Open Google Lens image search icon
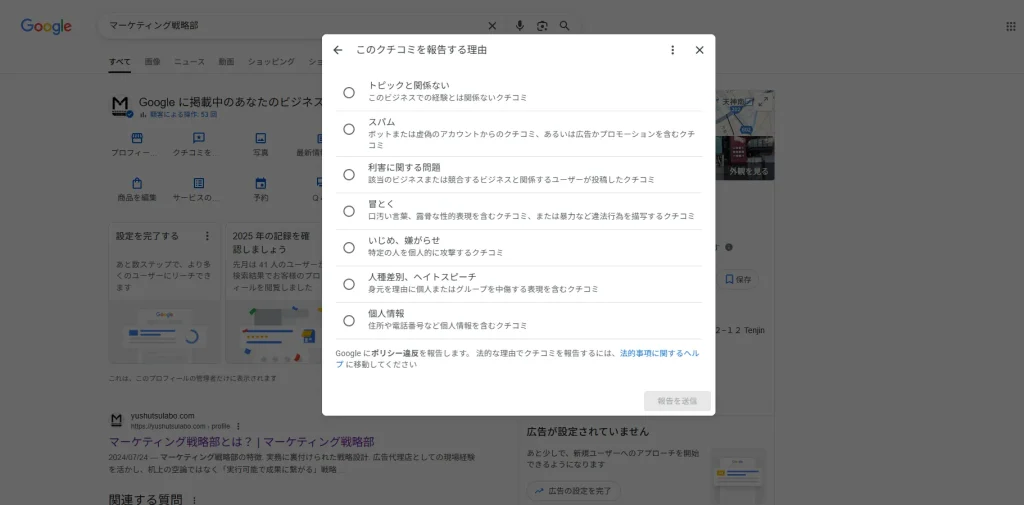 [542, 26]
